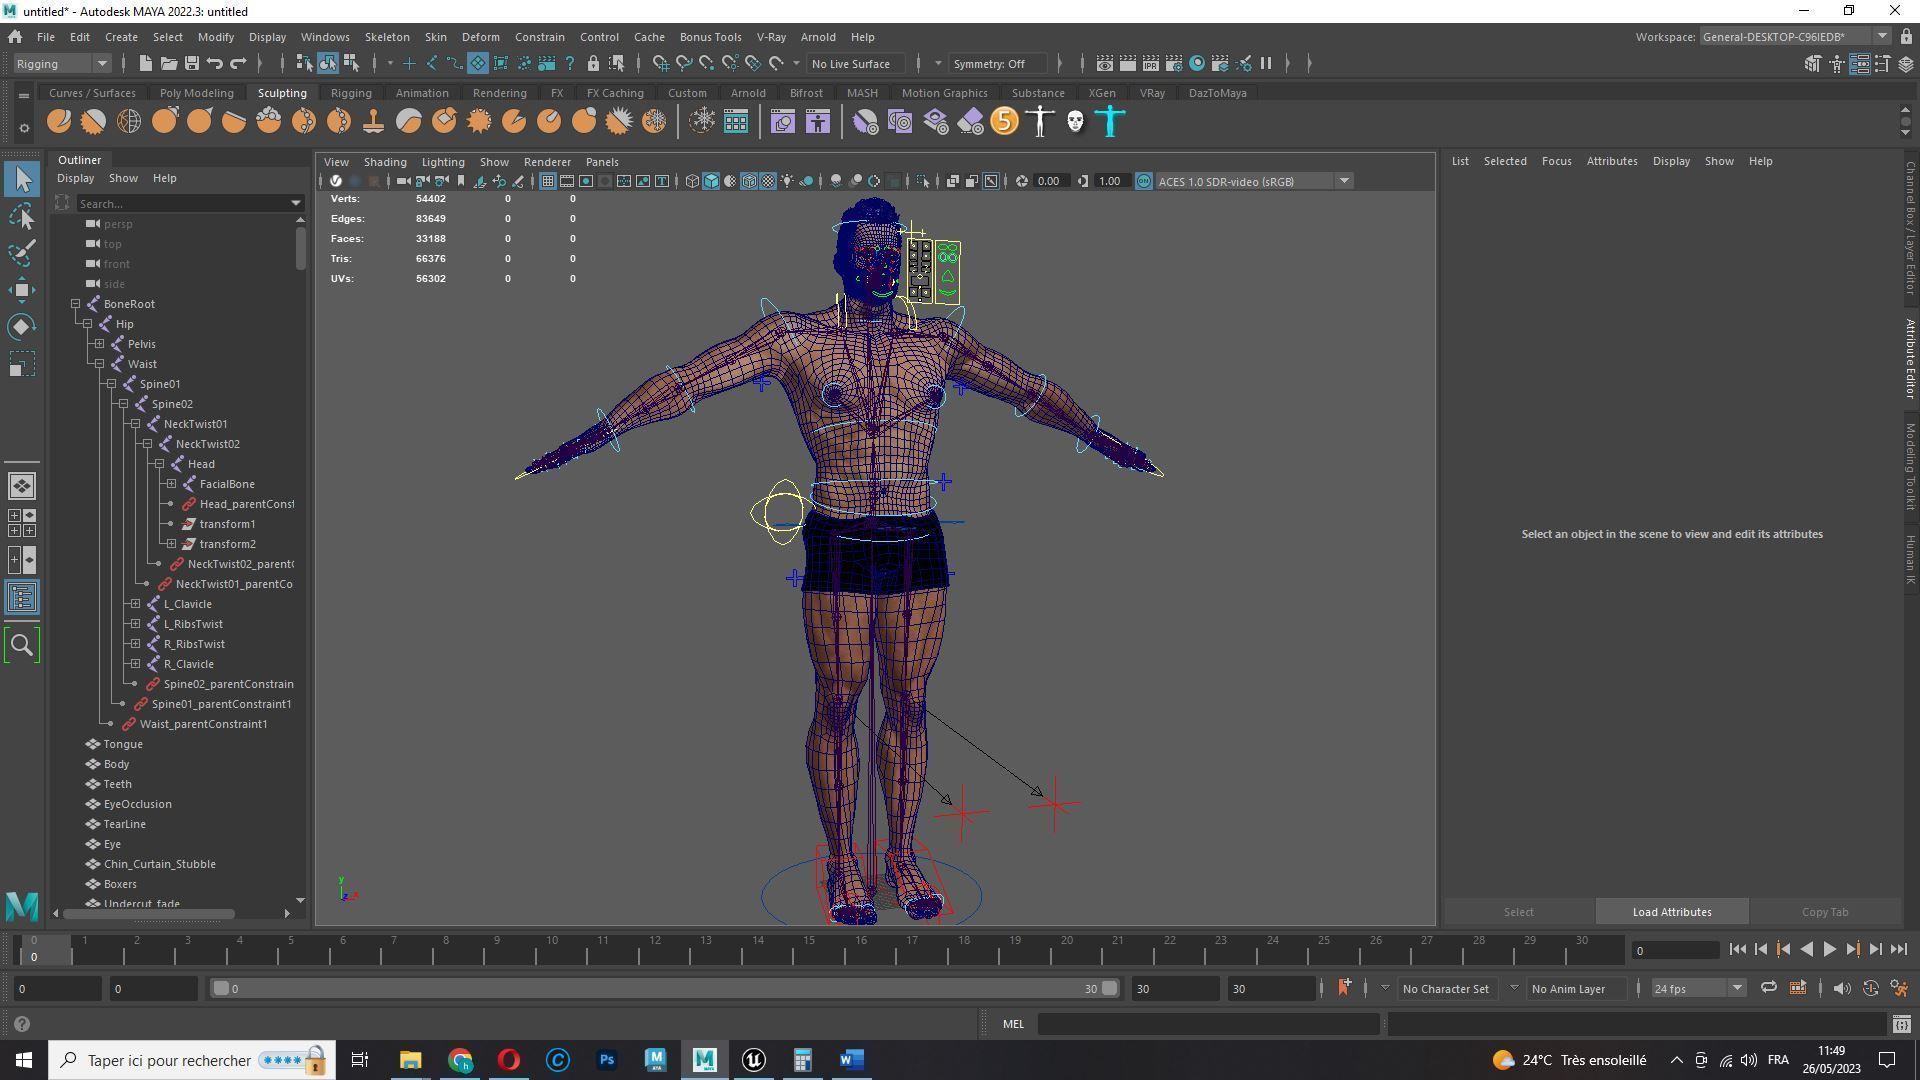
Task: Click the Select button in Attribute Editor
Action: 1518,912
